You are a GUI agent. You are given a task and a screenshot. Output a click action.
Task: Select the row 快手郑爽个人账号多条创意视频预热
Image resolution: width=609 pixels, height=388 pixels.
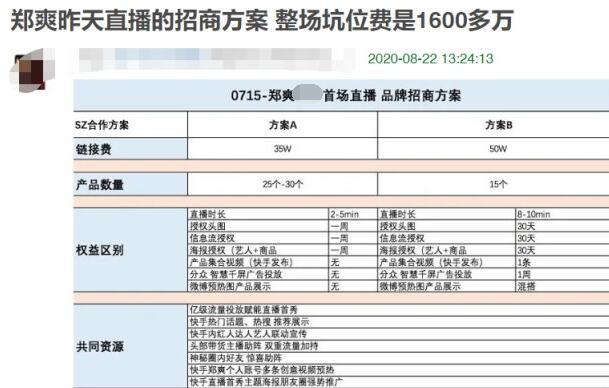398,370
